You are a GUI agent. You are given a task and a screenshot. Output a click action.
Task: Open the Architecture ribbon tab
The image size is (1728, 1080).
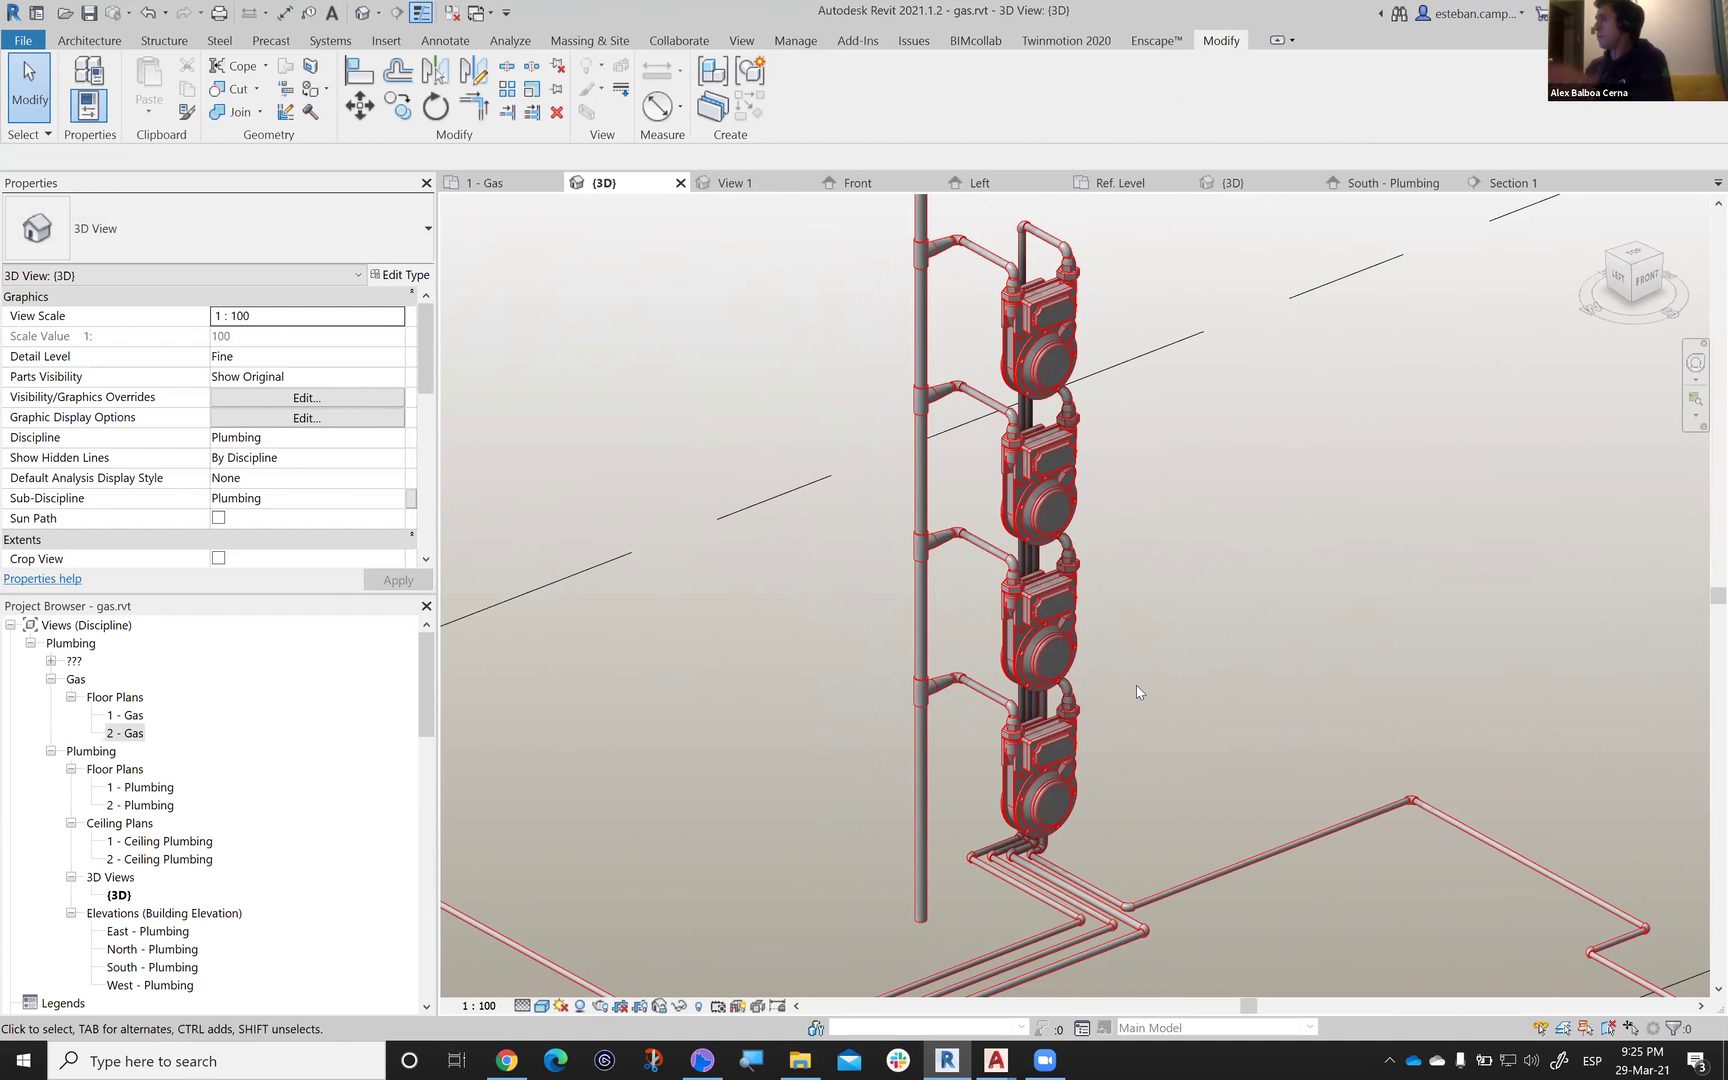click(x=89, y=41)
